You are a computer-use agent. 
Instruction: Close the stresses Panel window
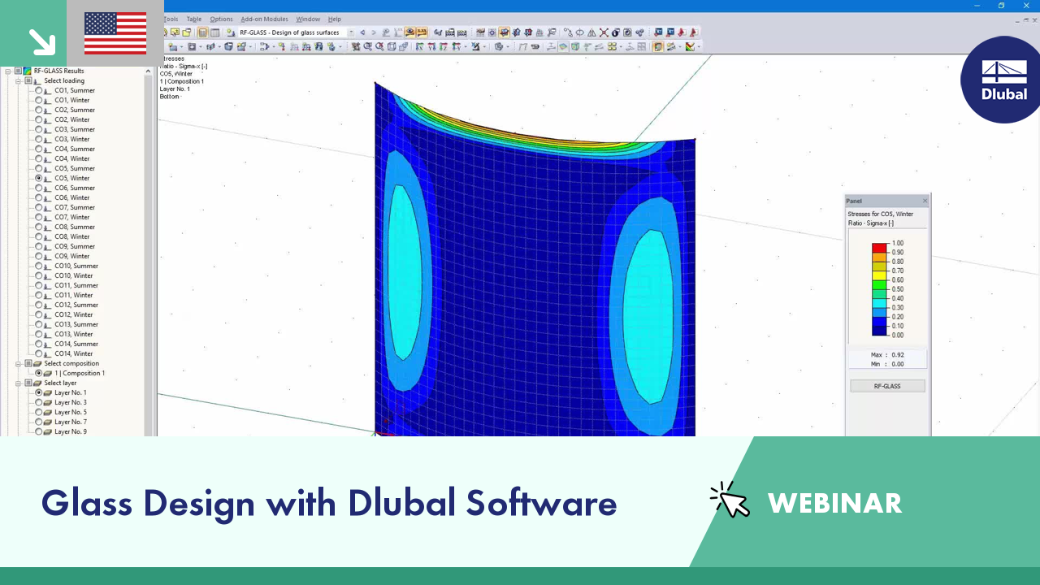(x=925, y=200)
